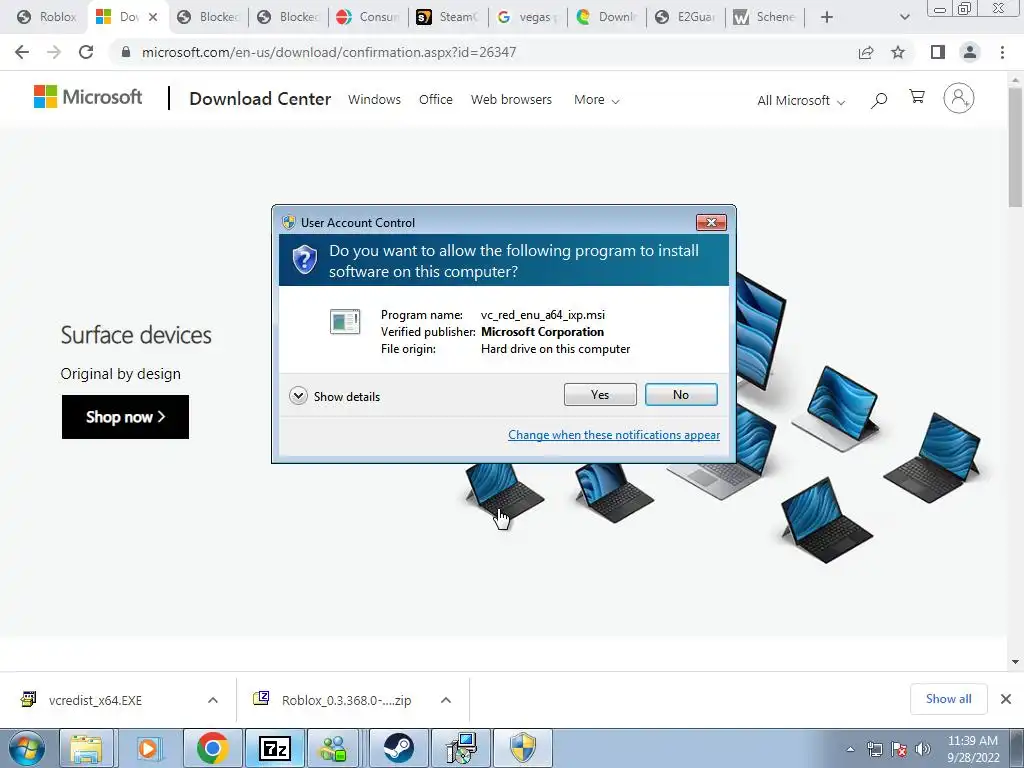The width and height of the screenshot is (1024, 768).
Task: Close the User Account Control dialog
Action: [711, 223]
